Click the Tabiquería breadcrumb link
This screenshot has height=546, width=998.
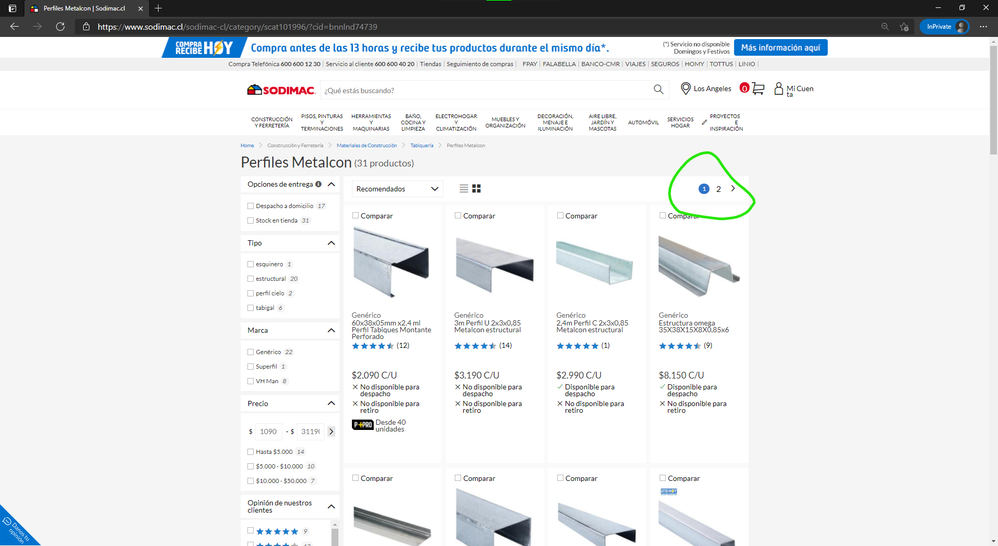coord(422,145)
